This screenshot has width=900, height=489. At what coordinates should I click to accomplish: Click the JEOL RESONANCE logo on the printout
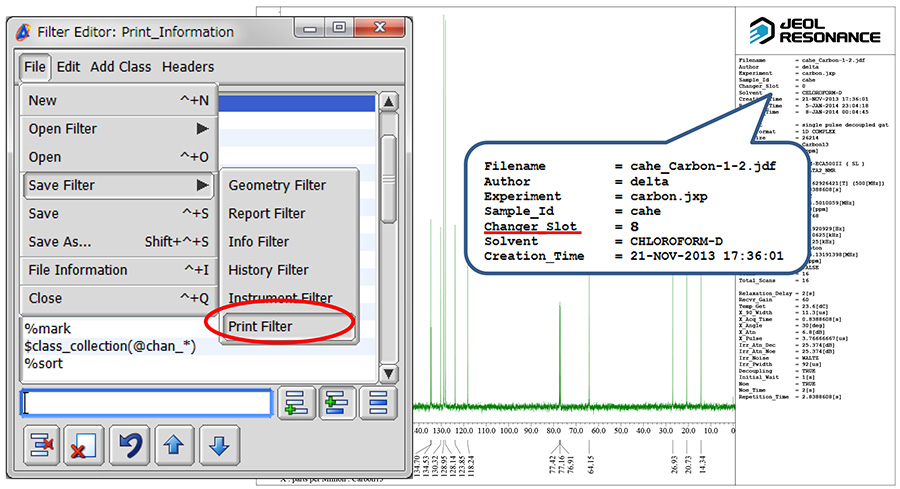pyautogui.click(x=814, y=31)
